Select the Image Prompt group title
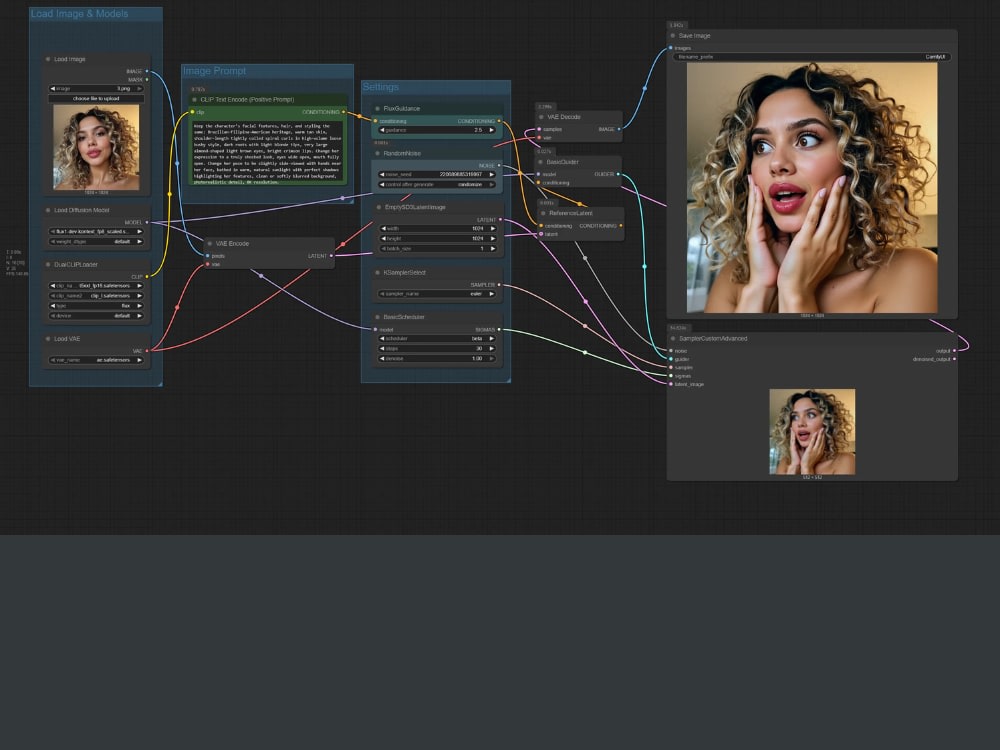This screenshot has height=750, width=1000. [215, 71]
